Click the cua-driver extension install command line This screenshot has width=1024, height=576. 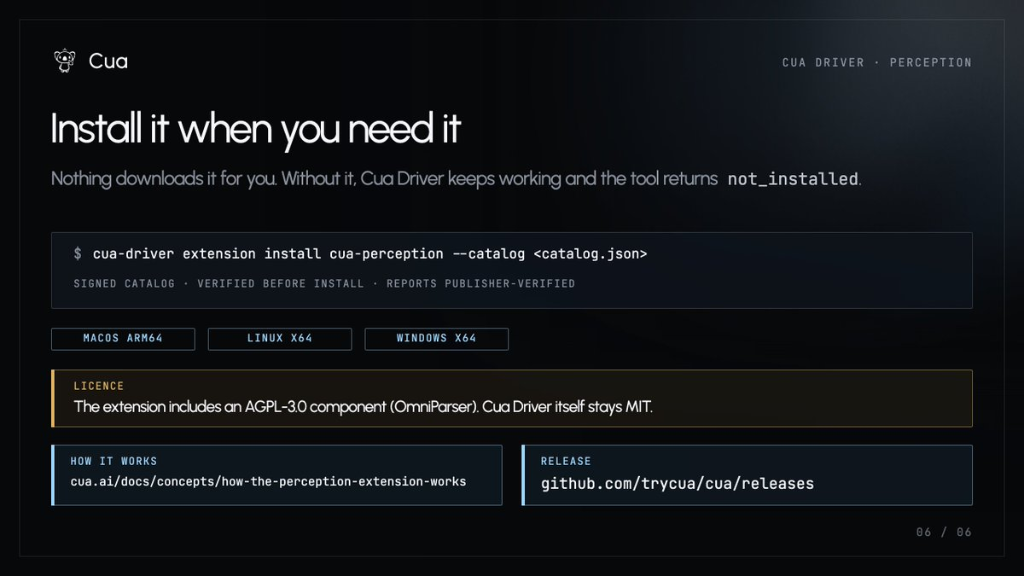click(x=370, y=254)
